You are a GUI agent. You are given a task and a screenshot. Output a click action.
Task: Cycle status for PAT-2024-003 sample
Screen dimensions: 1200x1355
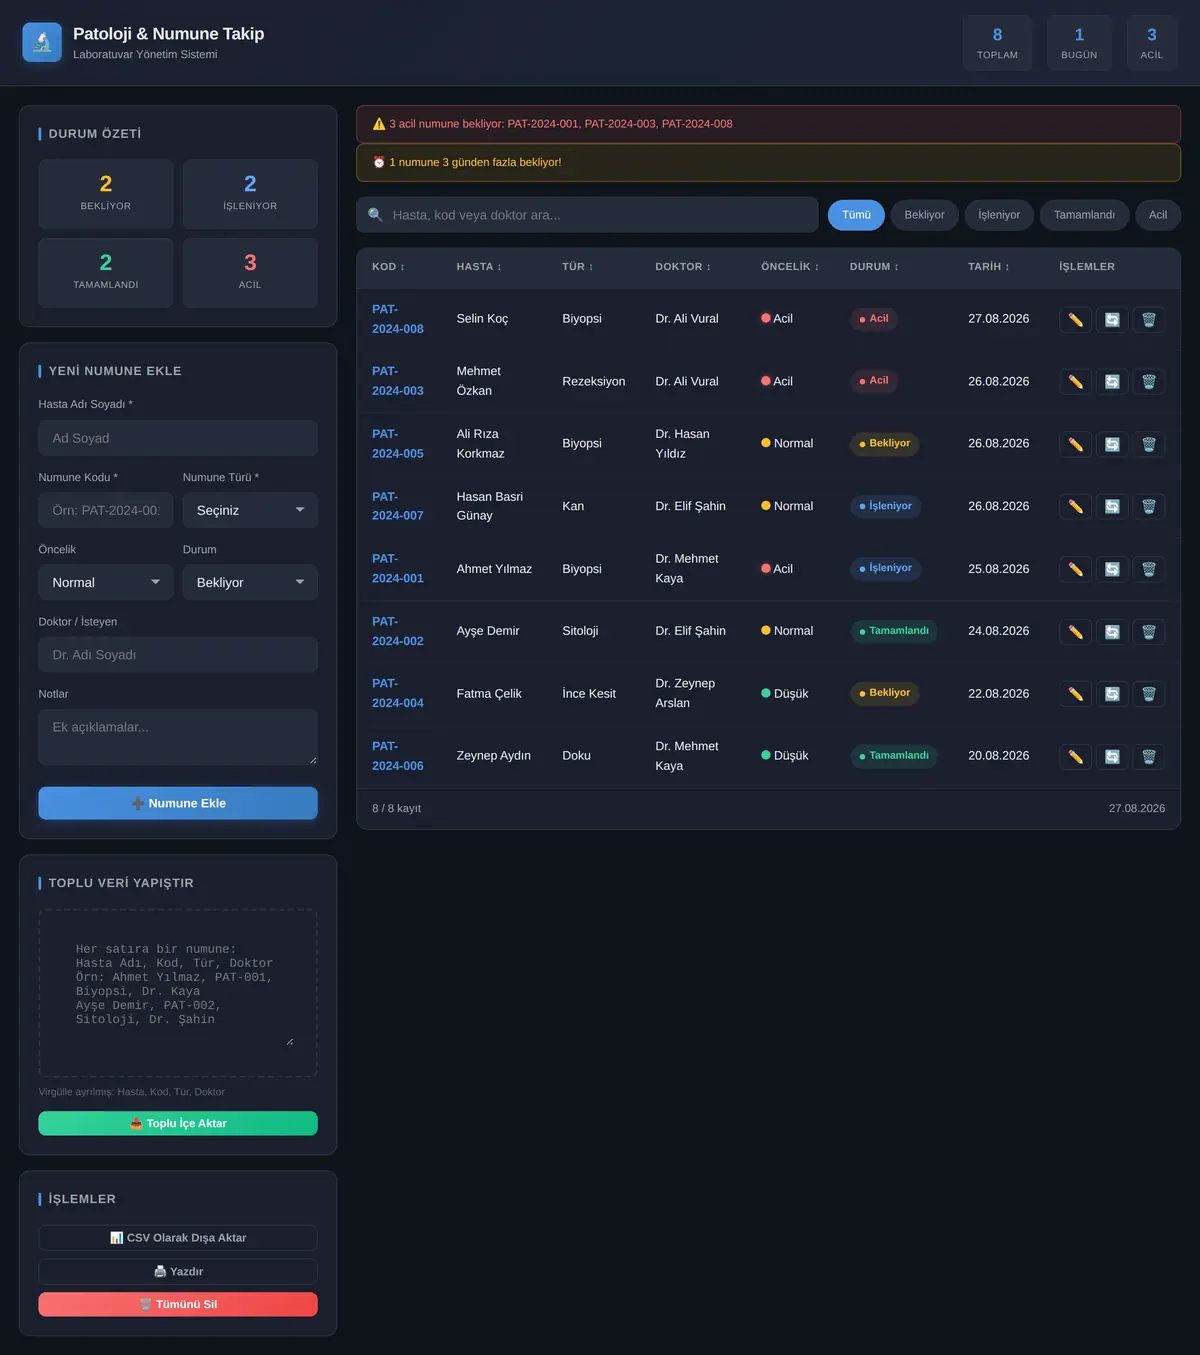[x=1112, y=382]
